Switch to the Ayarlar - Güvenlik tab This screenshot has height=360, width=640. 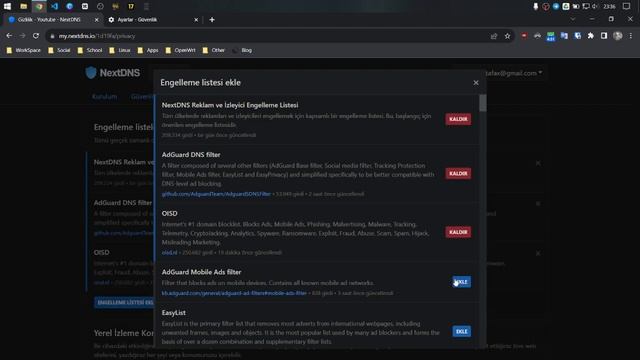pyautogui.click(x=152, y=20)
